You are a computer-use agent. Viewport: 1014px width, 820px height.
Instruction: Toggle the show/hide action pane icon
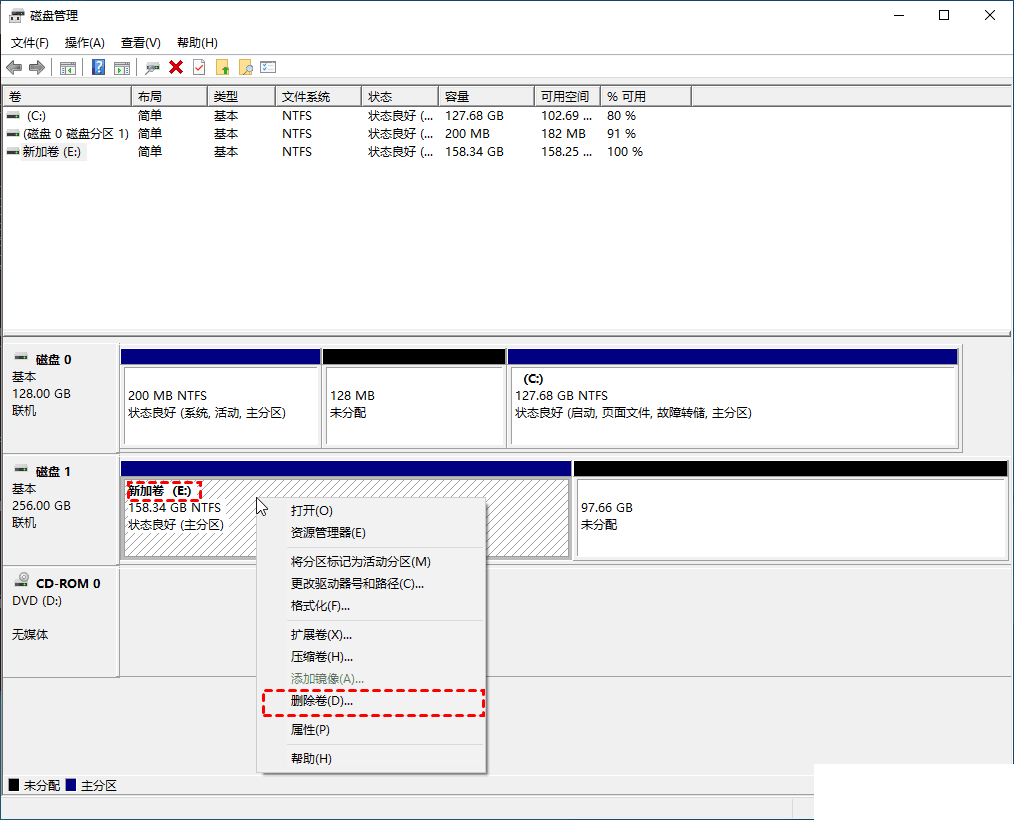click(122, 67)
